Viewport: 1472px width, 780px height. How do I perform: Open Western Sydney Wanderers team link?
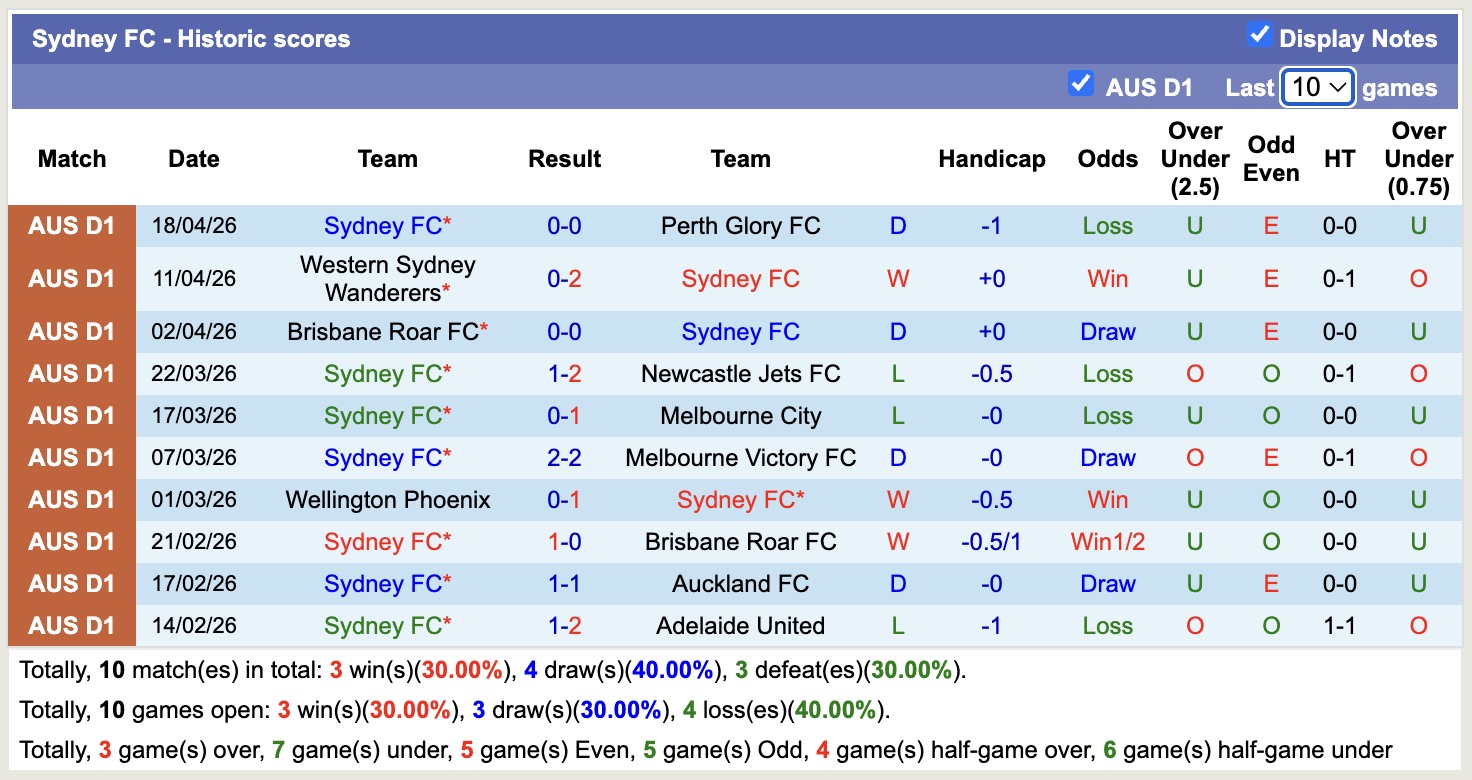pyautogui.click(x=387, y=279)
